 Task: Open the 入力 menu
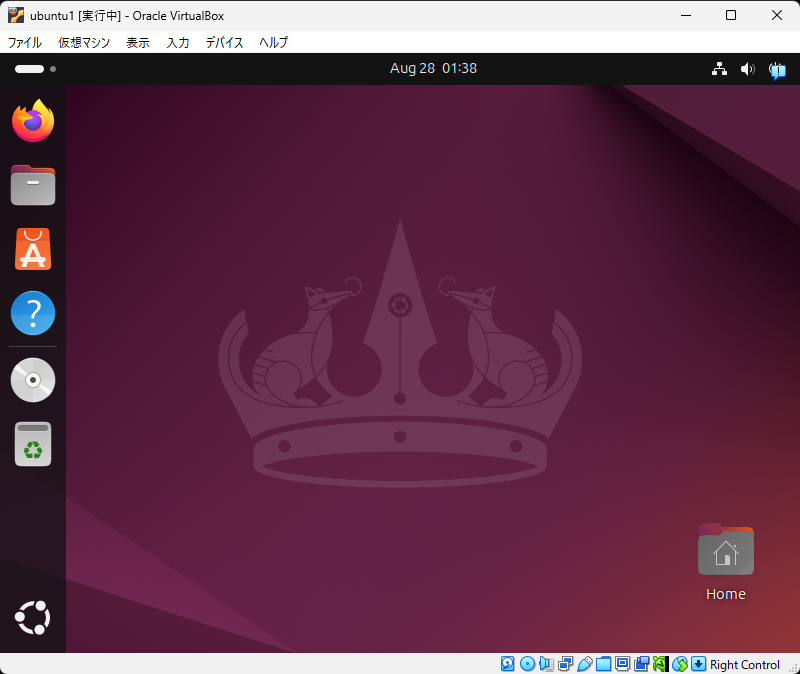[178, 42]
